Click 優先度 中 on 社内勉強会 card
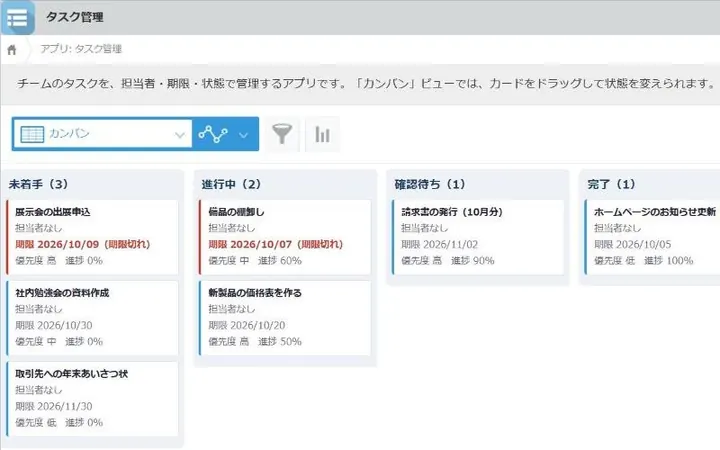Image resolution: width=720 pixels, height=450 pixels. (x=36, y=341)
